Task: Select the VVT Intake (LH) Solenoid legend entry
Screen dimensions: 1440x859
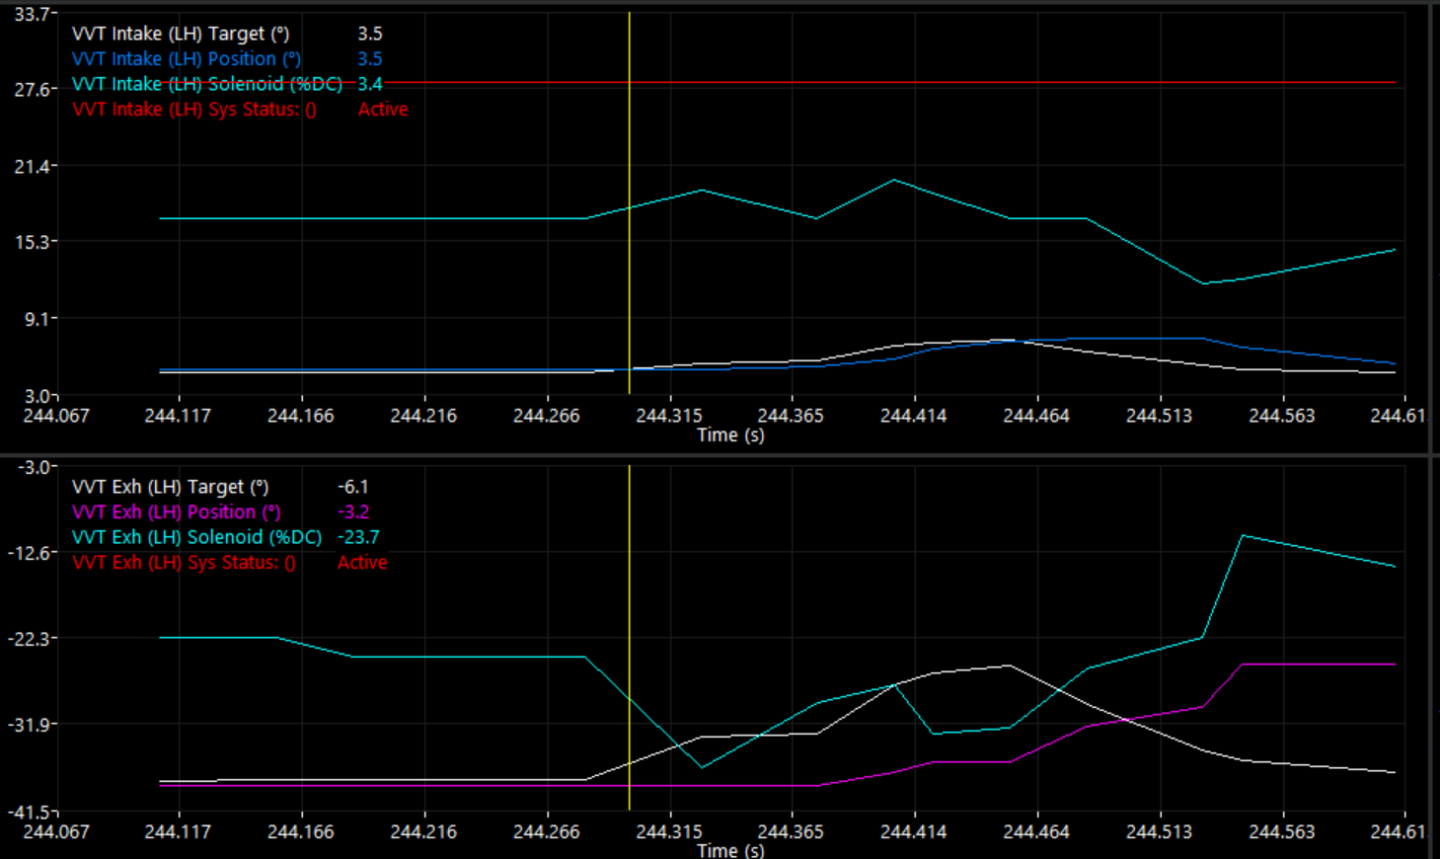Action: pos(206,84)
